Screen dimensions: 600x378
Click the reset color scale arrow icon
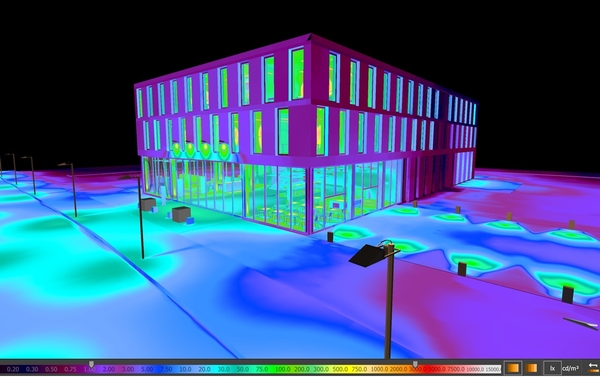(x=593, y=368)
